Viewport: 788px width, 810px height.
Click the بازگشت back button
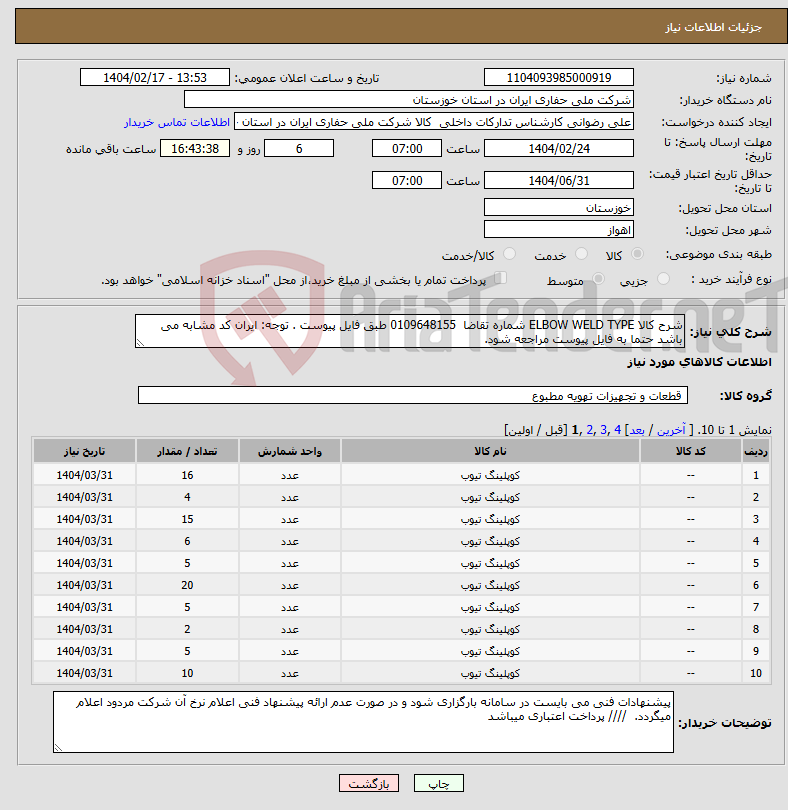point(369,783)
